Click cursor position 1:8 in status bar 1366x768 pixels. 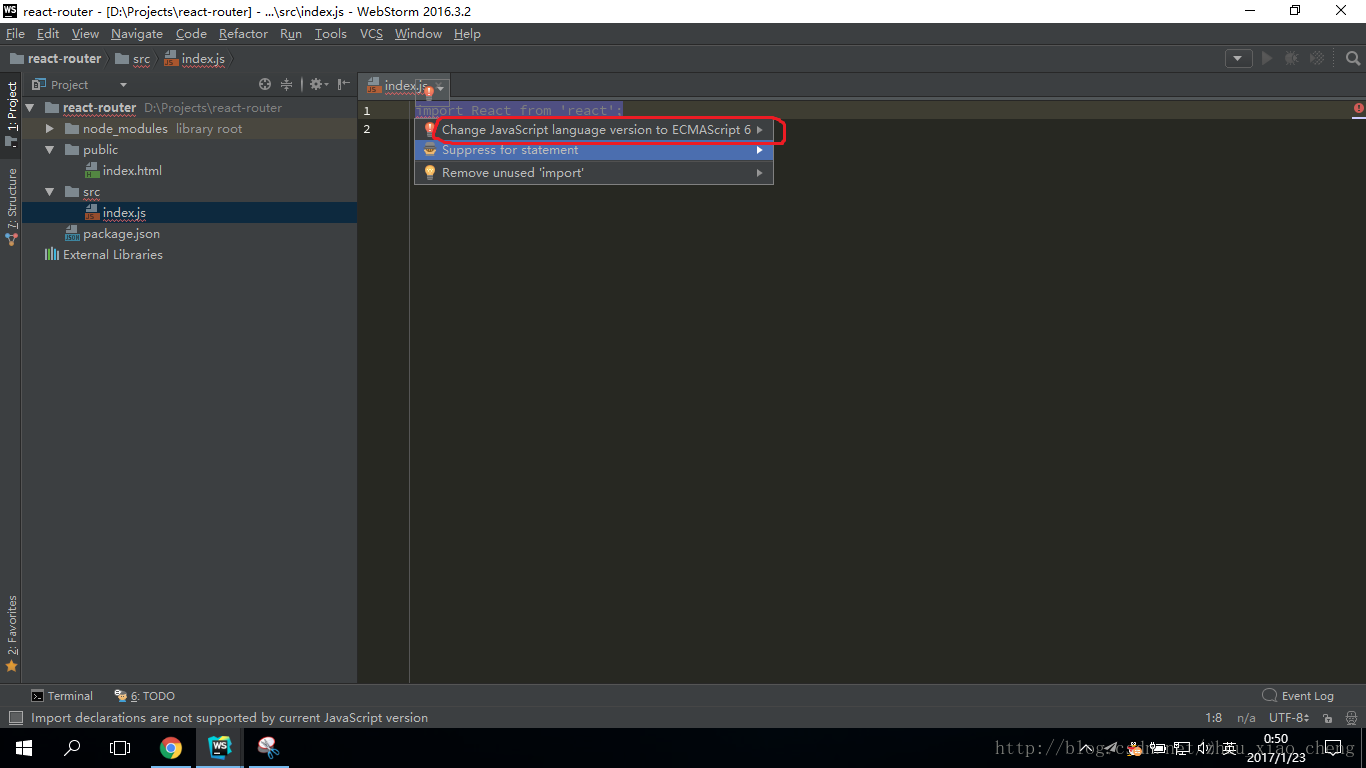coord(1214,718)
